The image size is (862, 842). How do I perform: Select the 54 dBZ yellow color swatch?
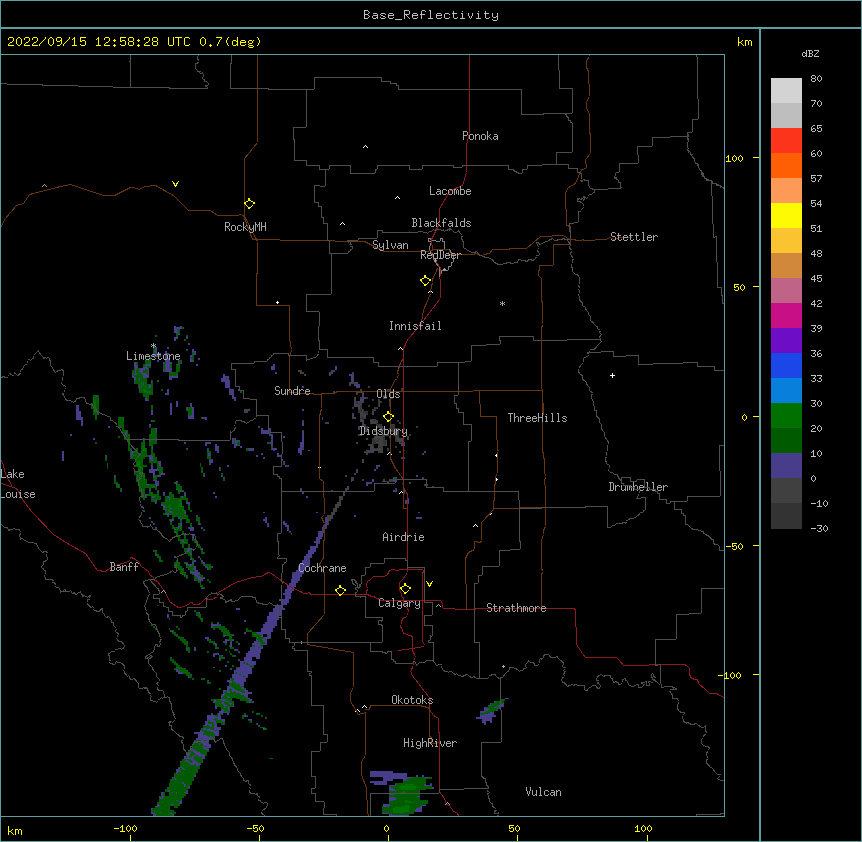pos(786,215)
